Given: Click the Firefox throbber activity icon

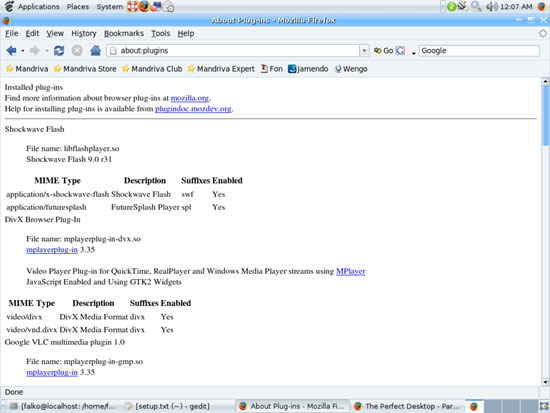Looking at the screenshot, I should [x=543, y=33].
